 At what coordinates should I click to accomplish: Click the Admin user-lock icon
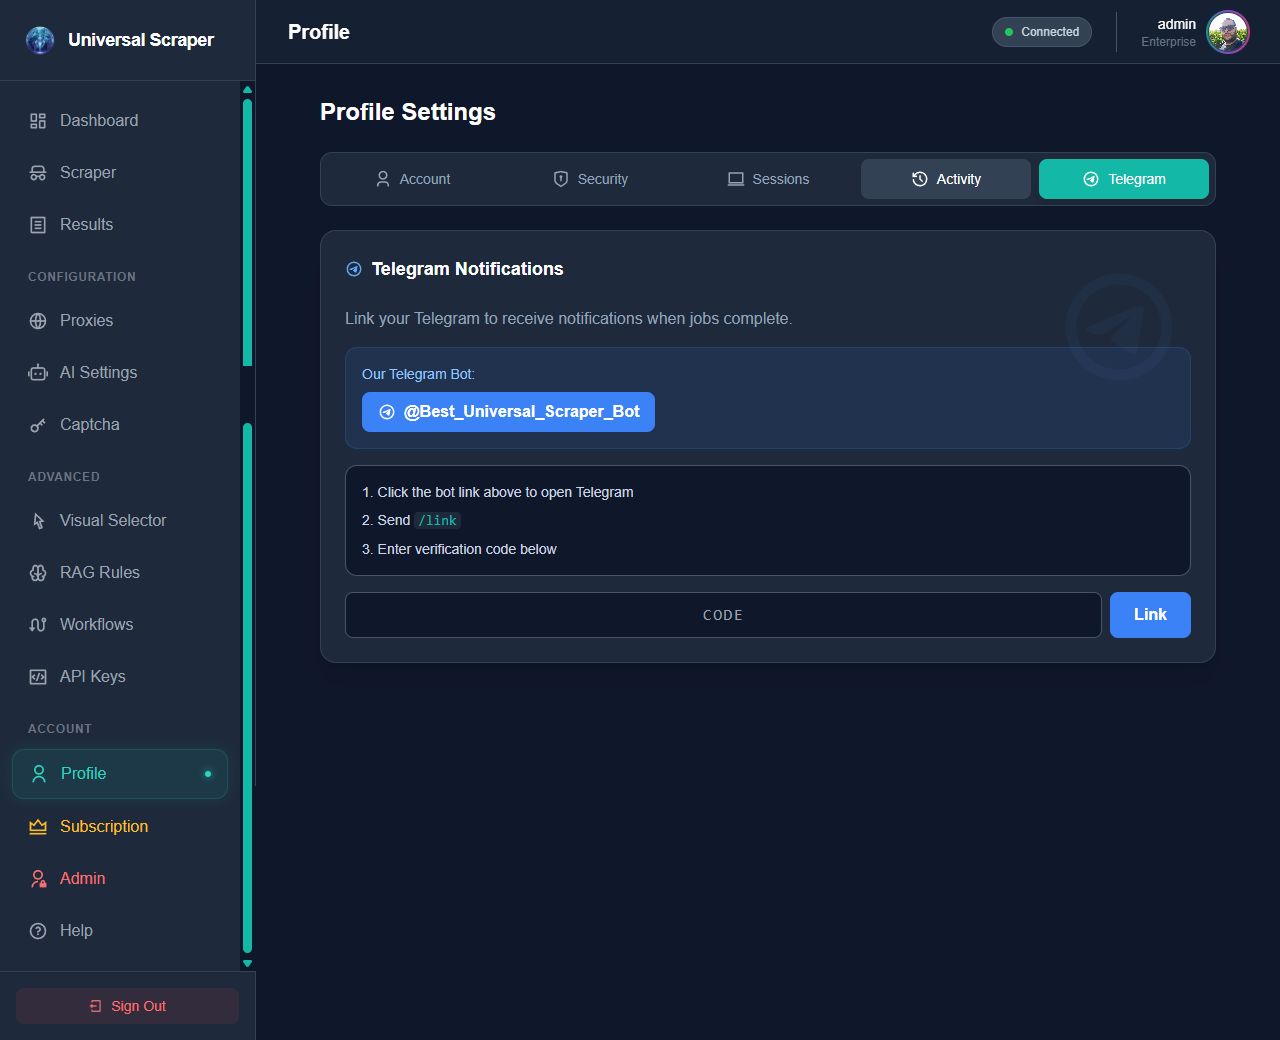pyautogui.click(x=38, y=879)
